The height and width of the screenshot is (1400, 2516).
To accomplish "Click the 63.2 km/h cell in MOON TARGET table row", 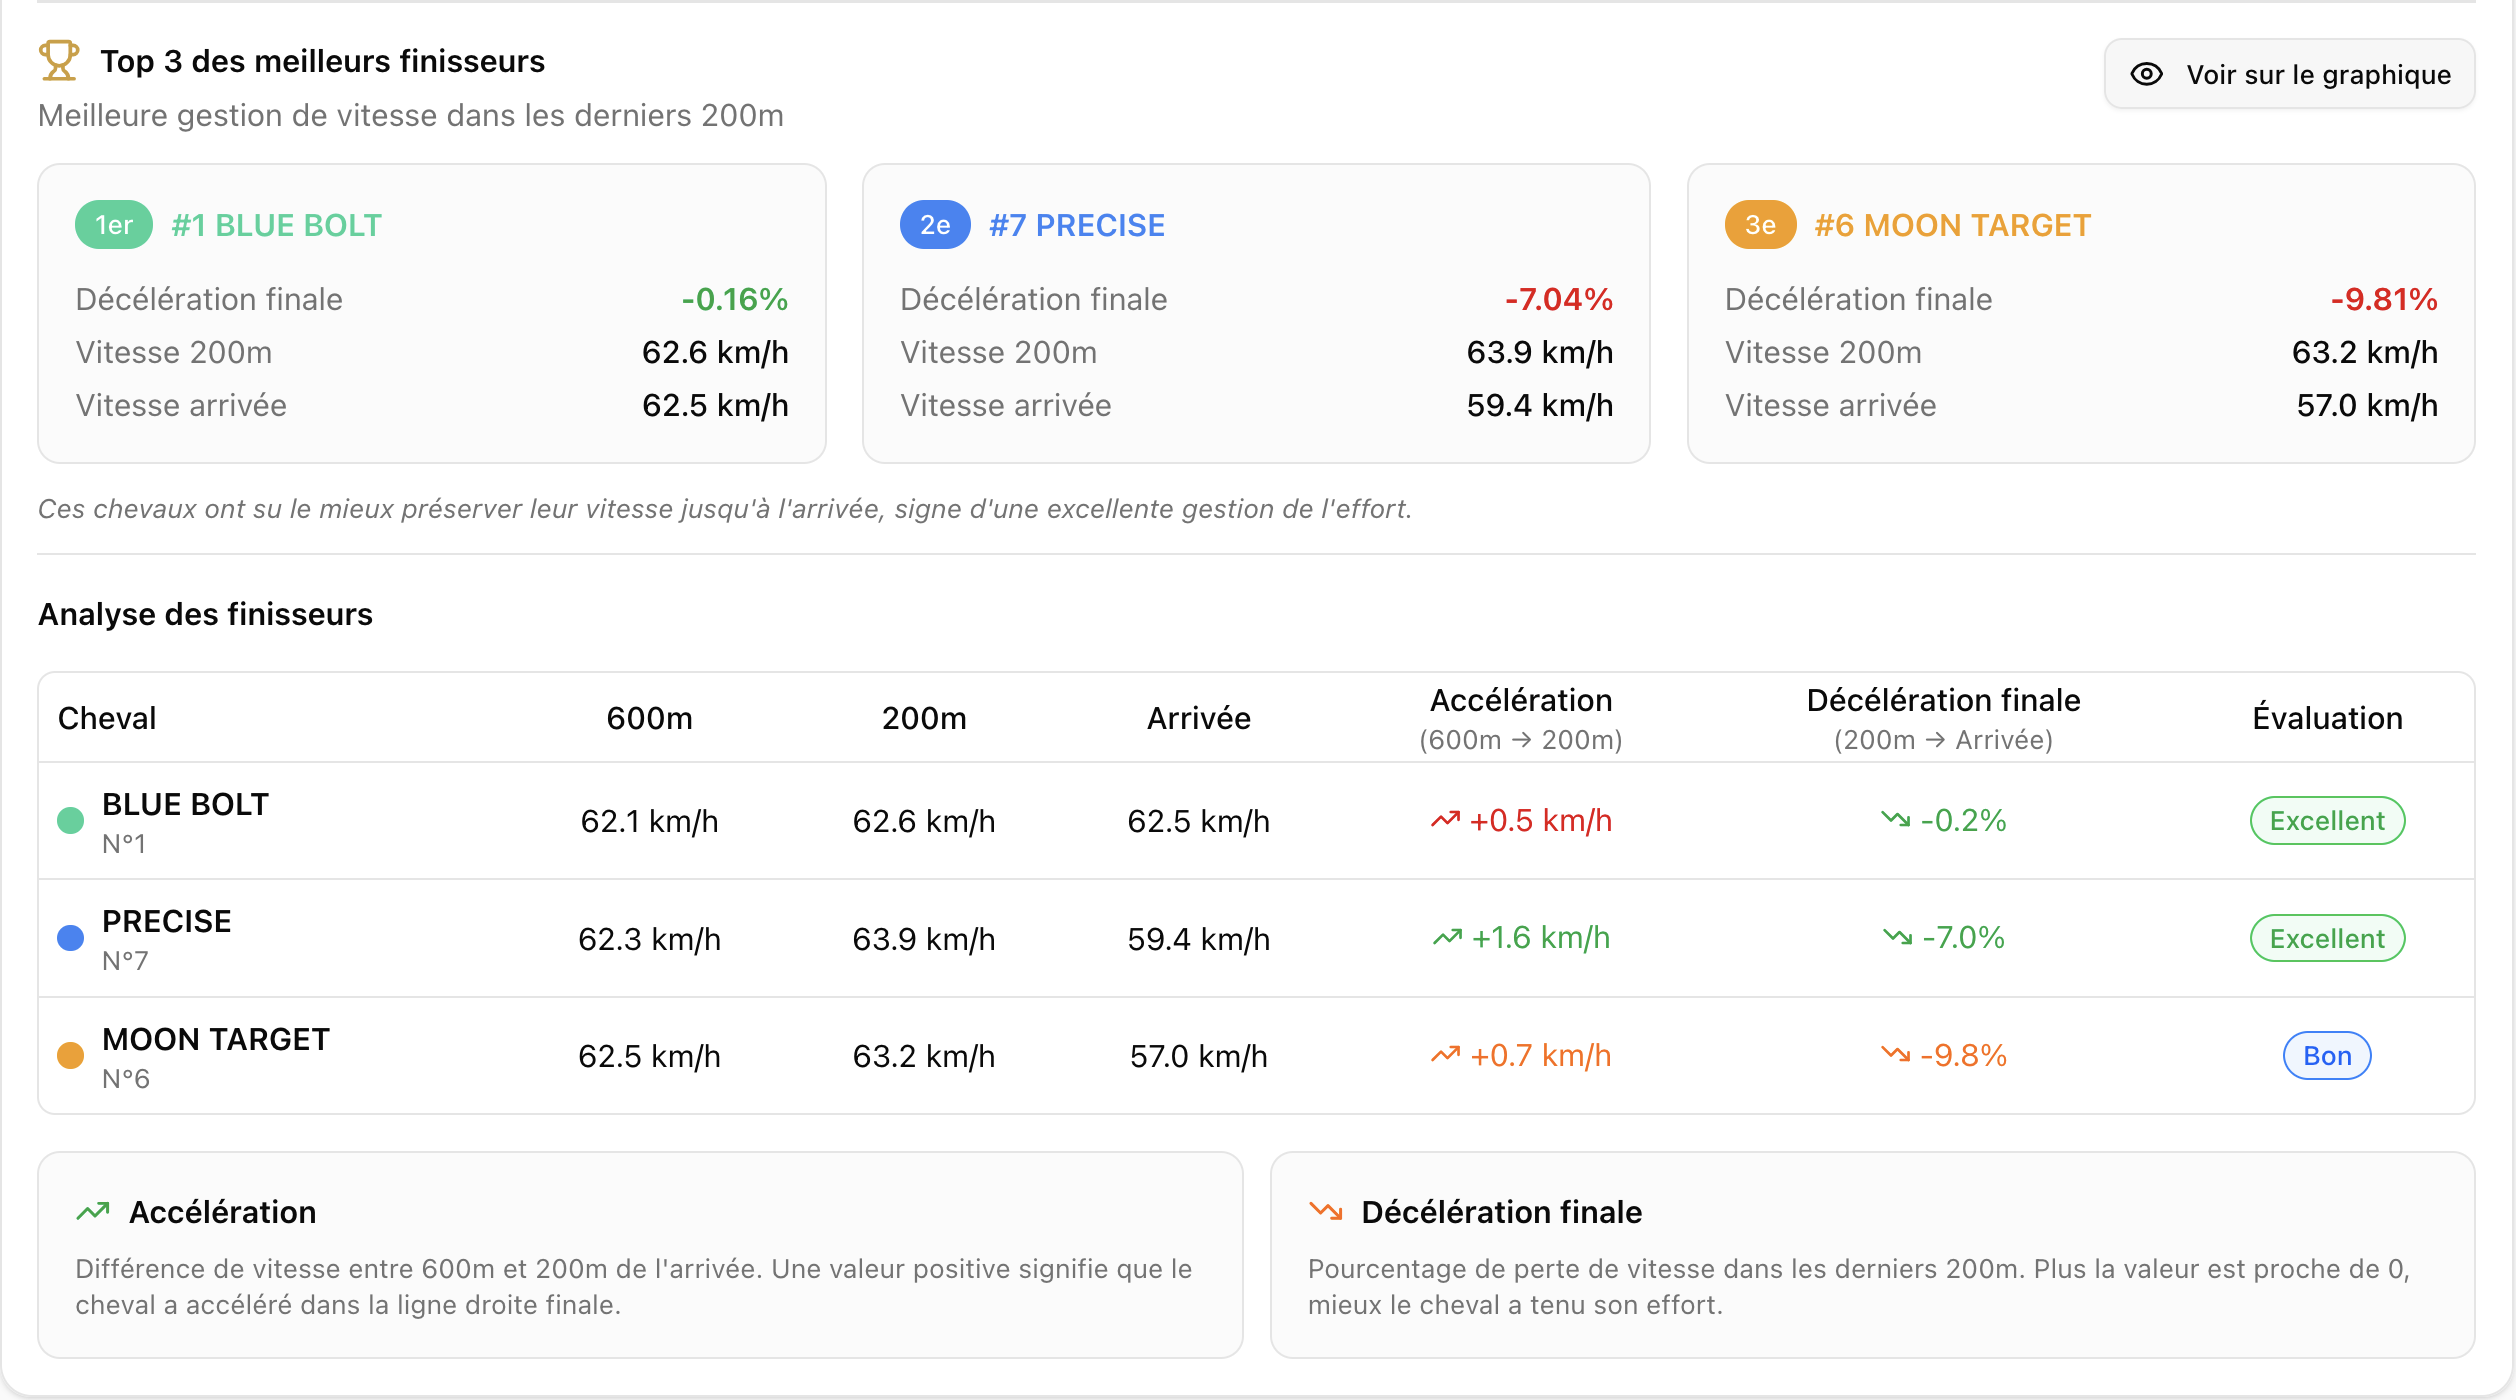I will (x=924, y=1056).
